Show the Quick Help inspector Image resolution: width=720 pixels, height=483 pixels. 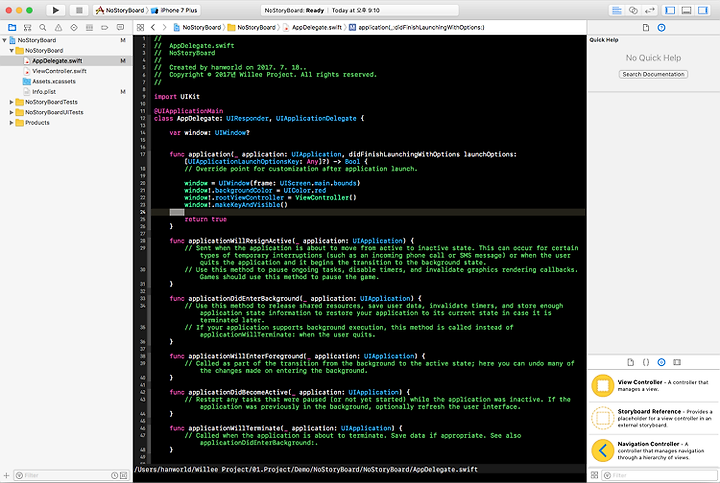[661, 28]
